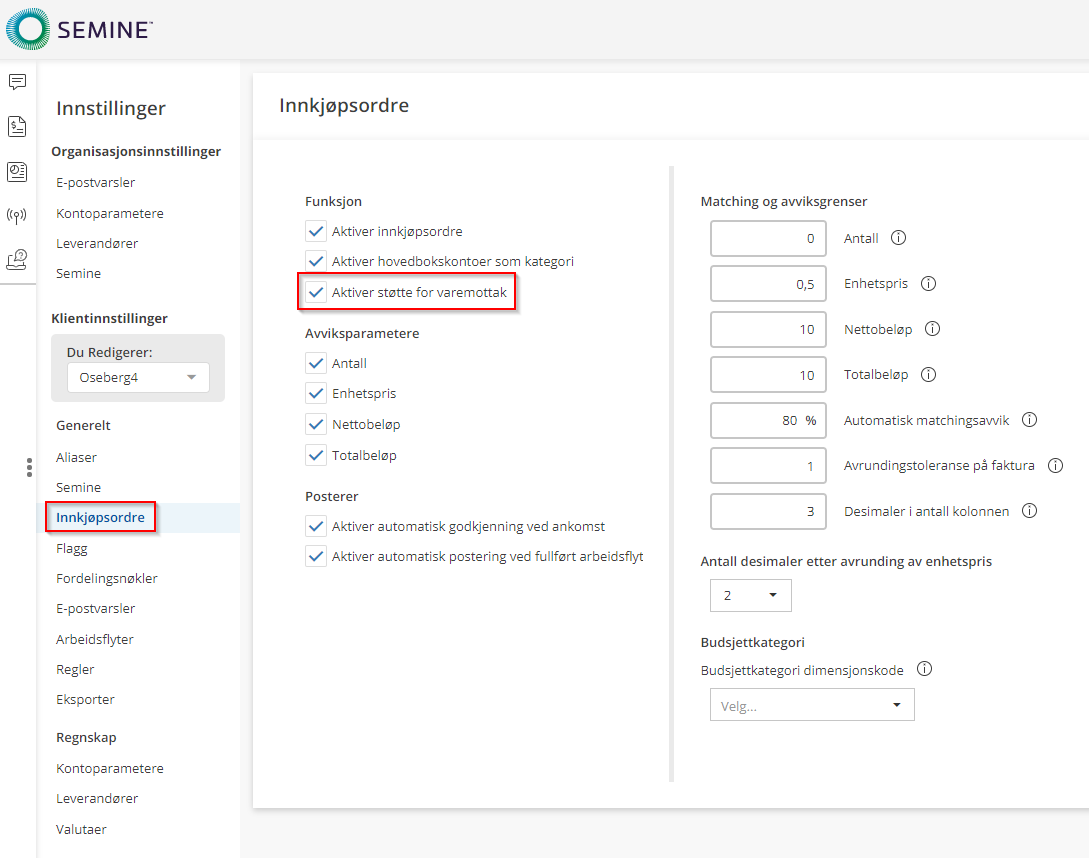This screenshot has height=858, width=1089.
Task: Select Fordelingsnøkler in the settings menu
Action: tap(106, 578)
